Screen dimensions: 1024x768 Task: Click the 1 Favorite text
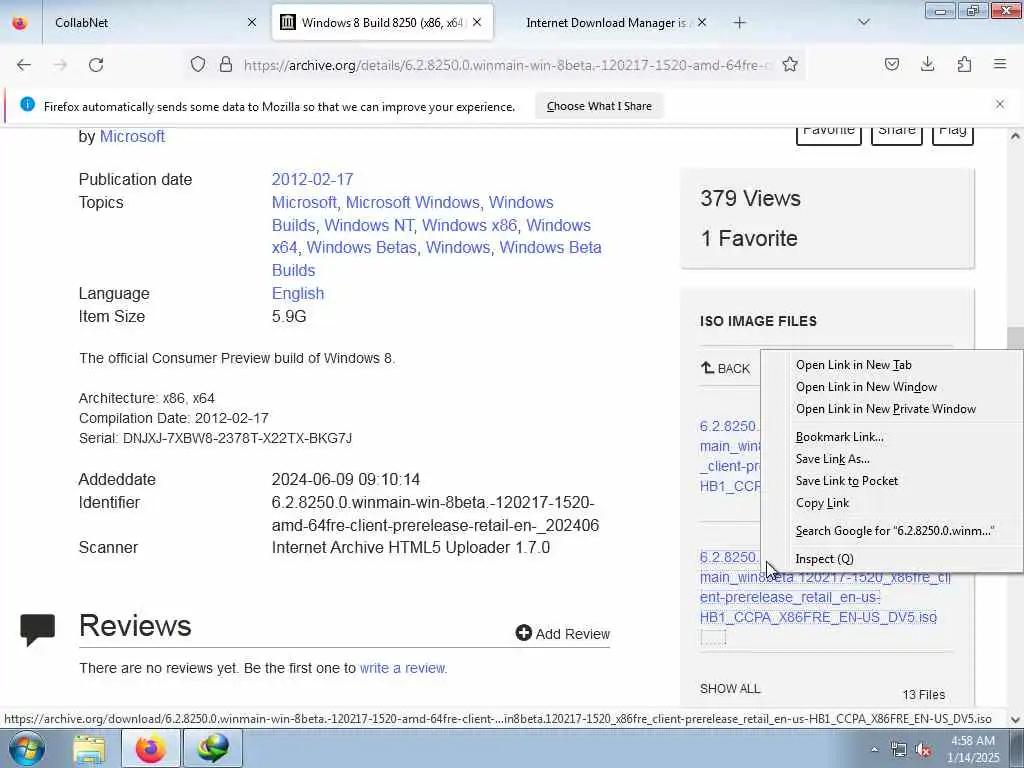tap(749, 238)
